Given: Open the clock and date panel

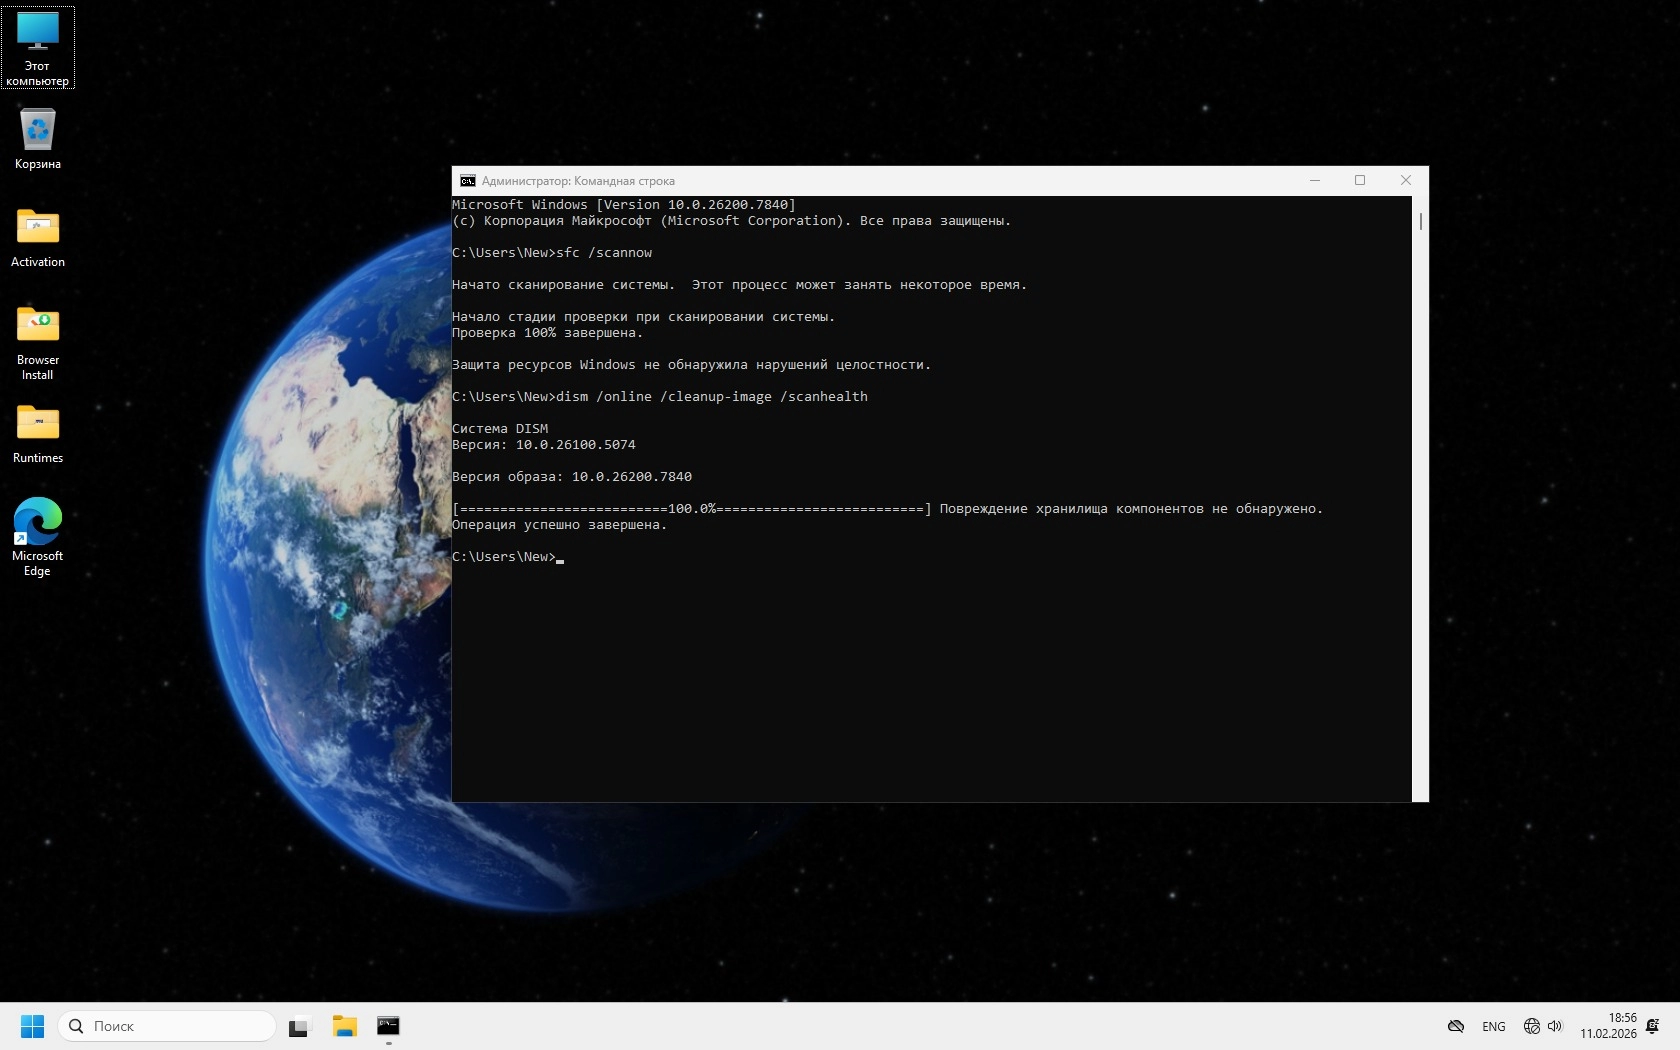Looking at the screenshot, I should 1608,1026.
